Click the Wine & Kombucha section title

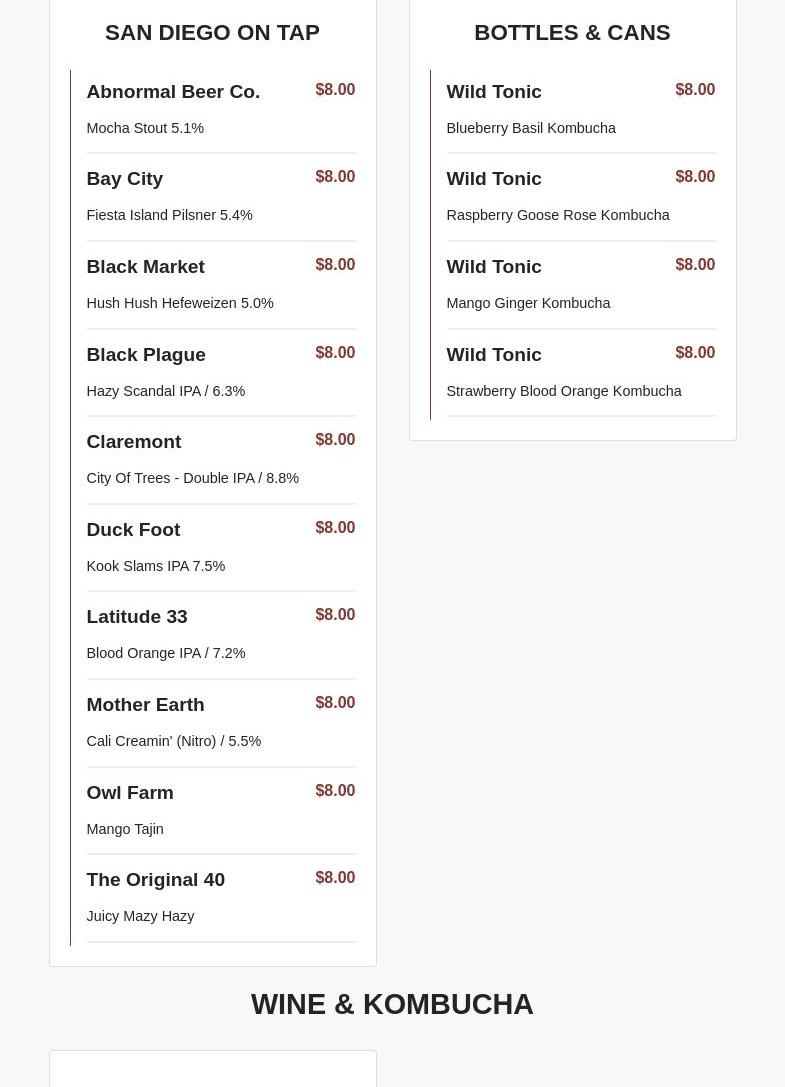coord(392,1004)
